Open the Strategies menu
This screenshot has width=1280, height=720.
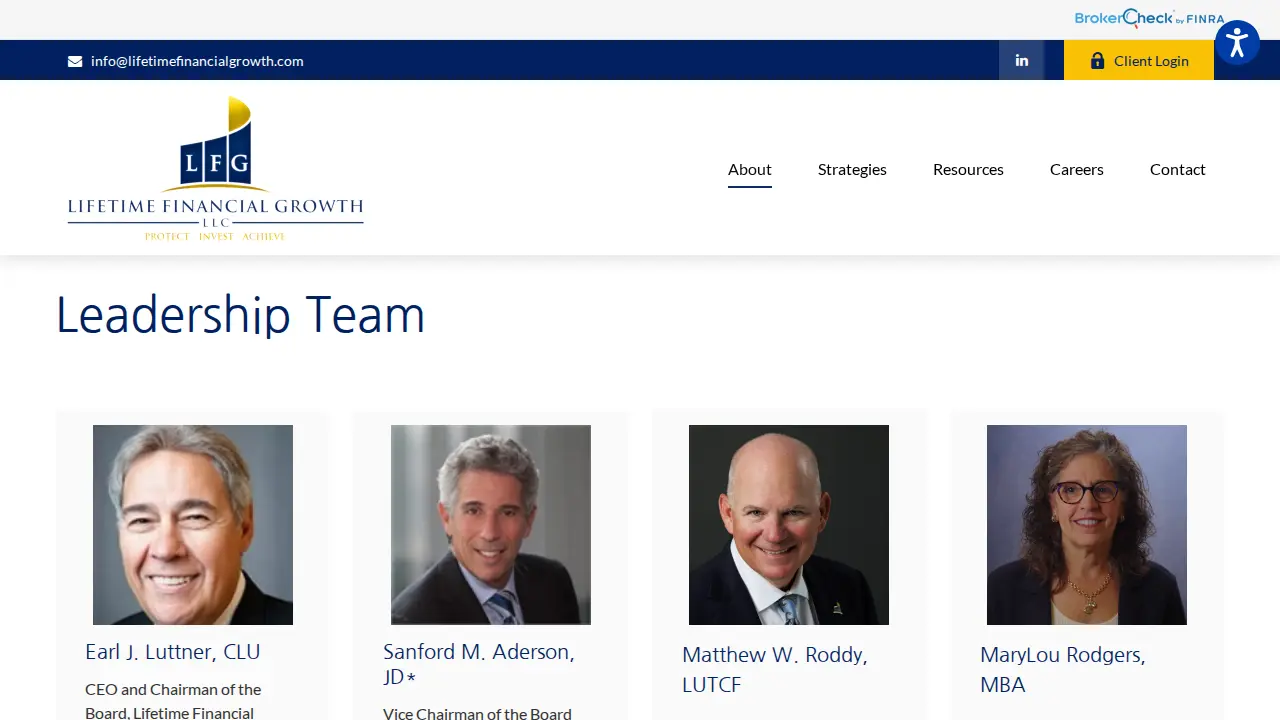[852, 169]
